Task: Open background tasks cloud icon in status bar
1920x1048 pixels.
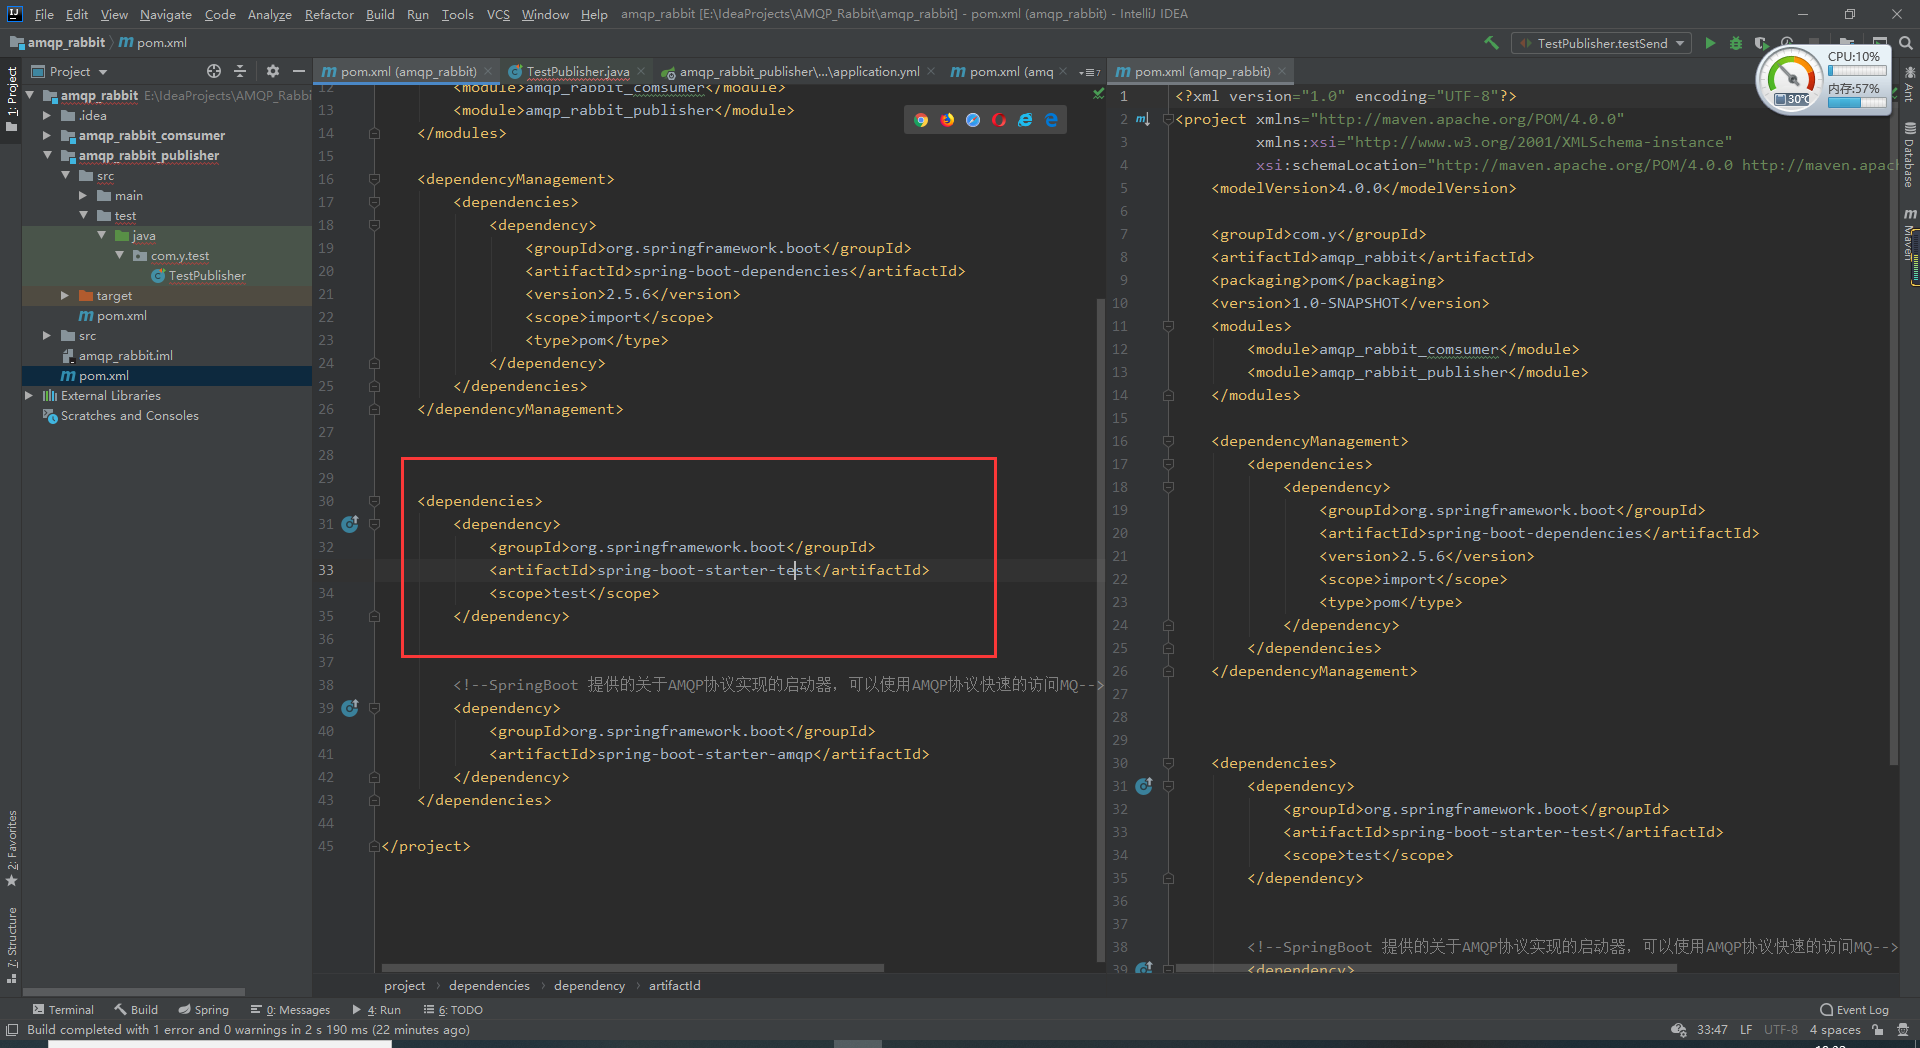Action: pos(1678,1029)
